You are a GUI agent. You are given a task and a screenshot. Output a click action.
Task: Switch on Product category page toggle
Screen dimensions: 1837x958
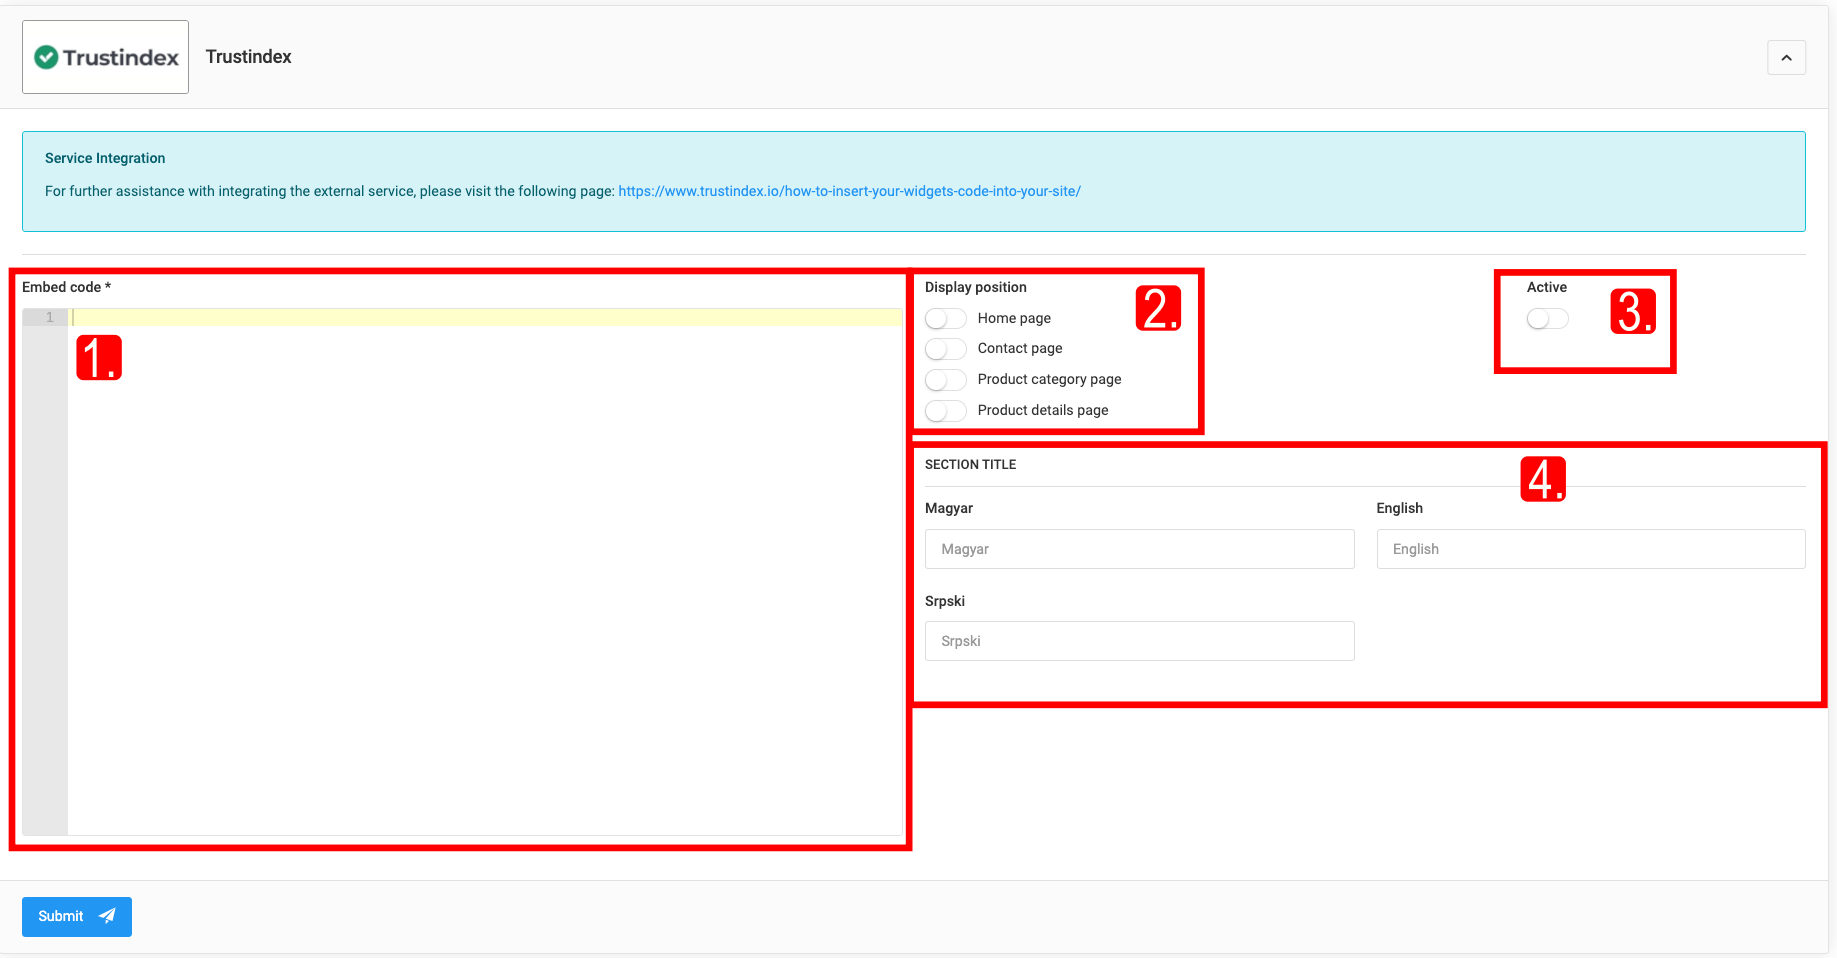click(945, 380)
